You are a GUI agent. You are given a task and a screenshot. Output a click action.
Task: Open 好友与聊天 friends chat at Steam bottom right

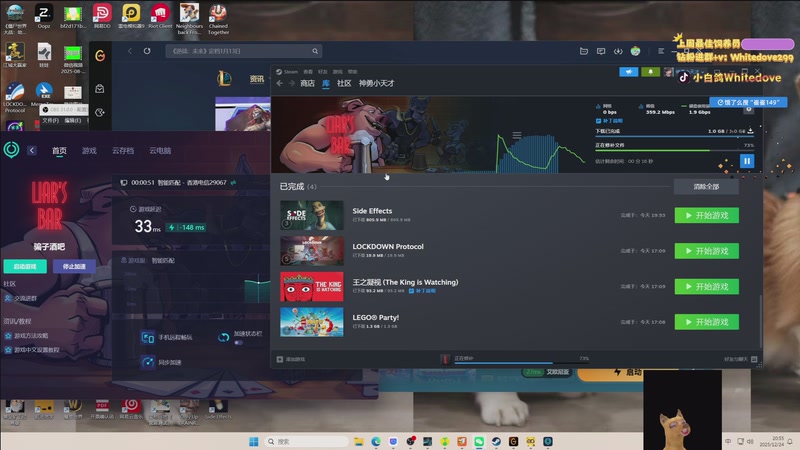tap(740, 359)
